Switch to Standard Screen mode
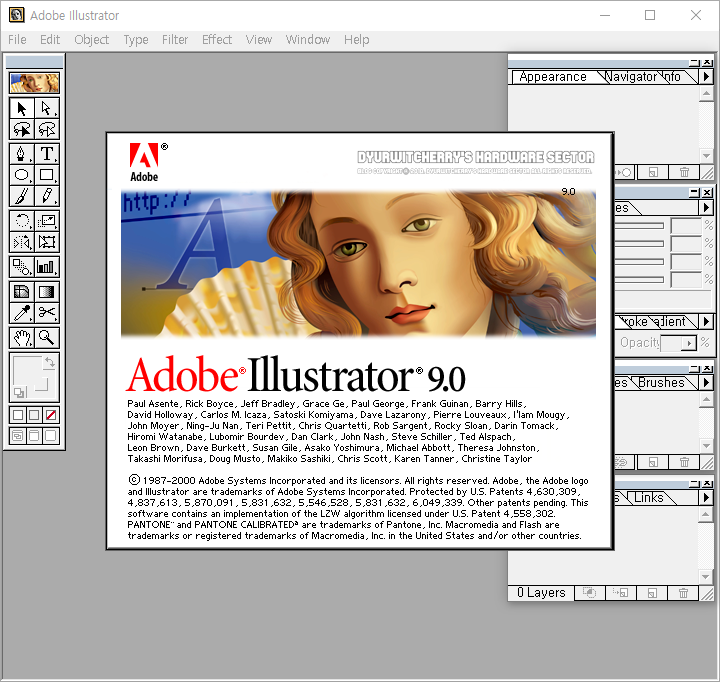720x682 pixels. coord(18,435)
